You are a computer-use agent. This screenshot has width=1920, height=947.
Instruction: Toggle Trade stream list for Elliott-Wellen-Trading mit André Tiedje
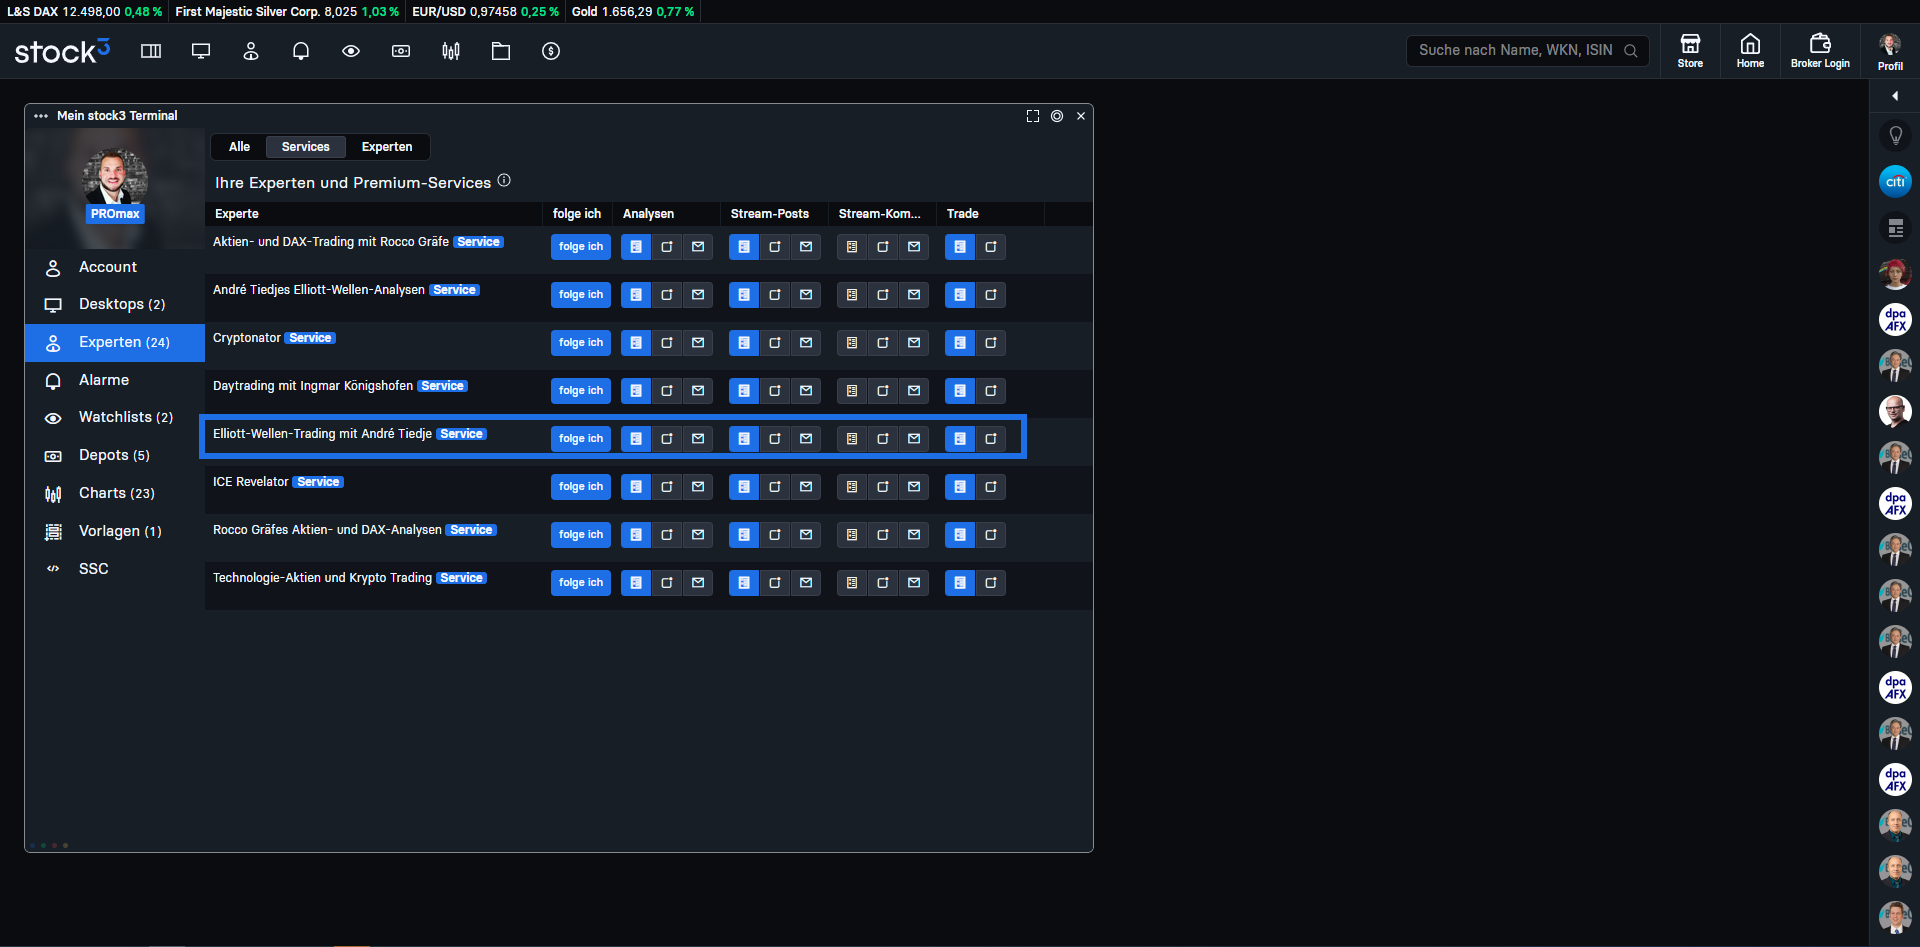tap(960, 439)
